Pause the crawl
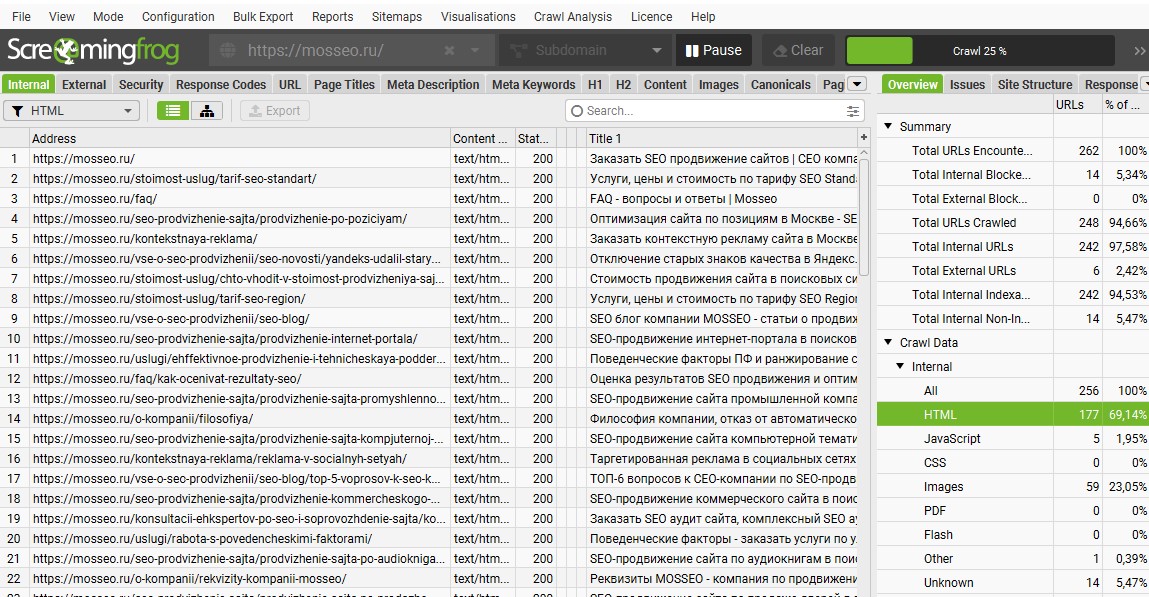Screen dimensions: 1149x597 click(x=714, y=51)
